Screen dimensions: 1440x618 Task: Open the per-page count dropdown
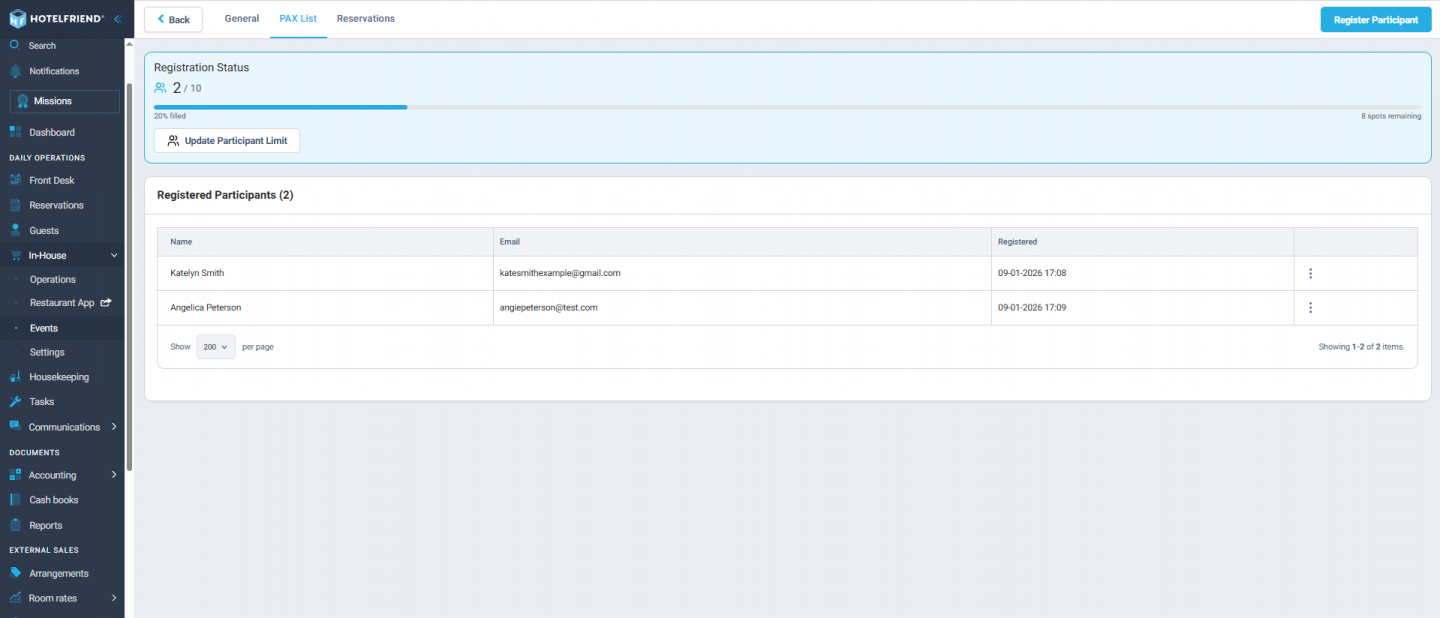[x=214, y=346]
